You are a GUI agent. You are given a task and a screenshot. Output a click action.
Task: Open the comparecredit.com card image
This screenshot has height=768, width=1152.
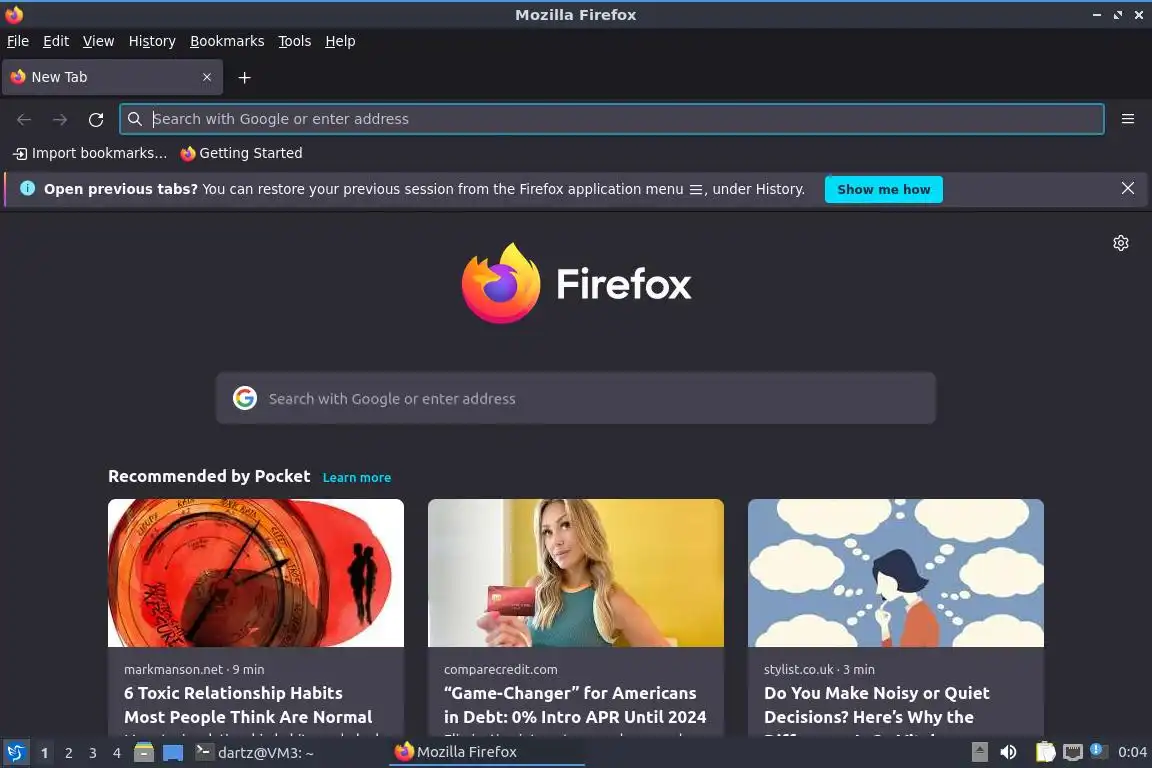tap(575, 573)
